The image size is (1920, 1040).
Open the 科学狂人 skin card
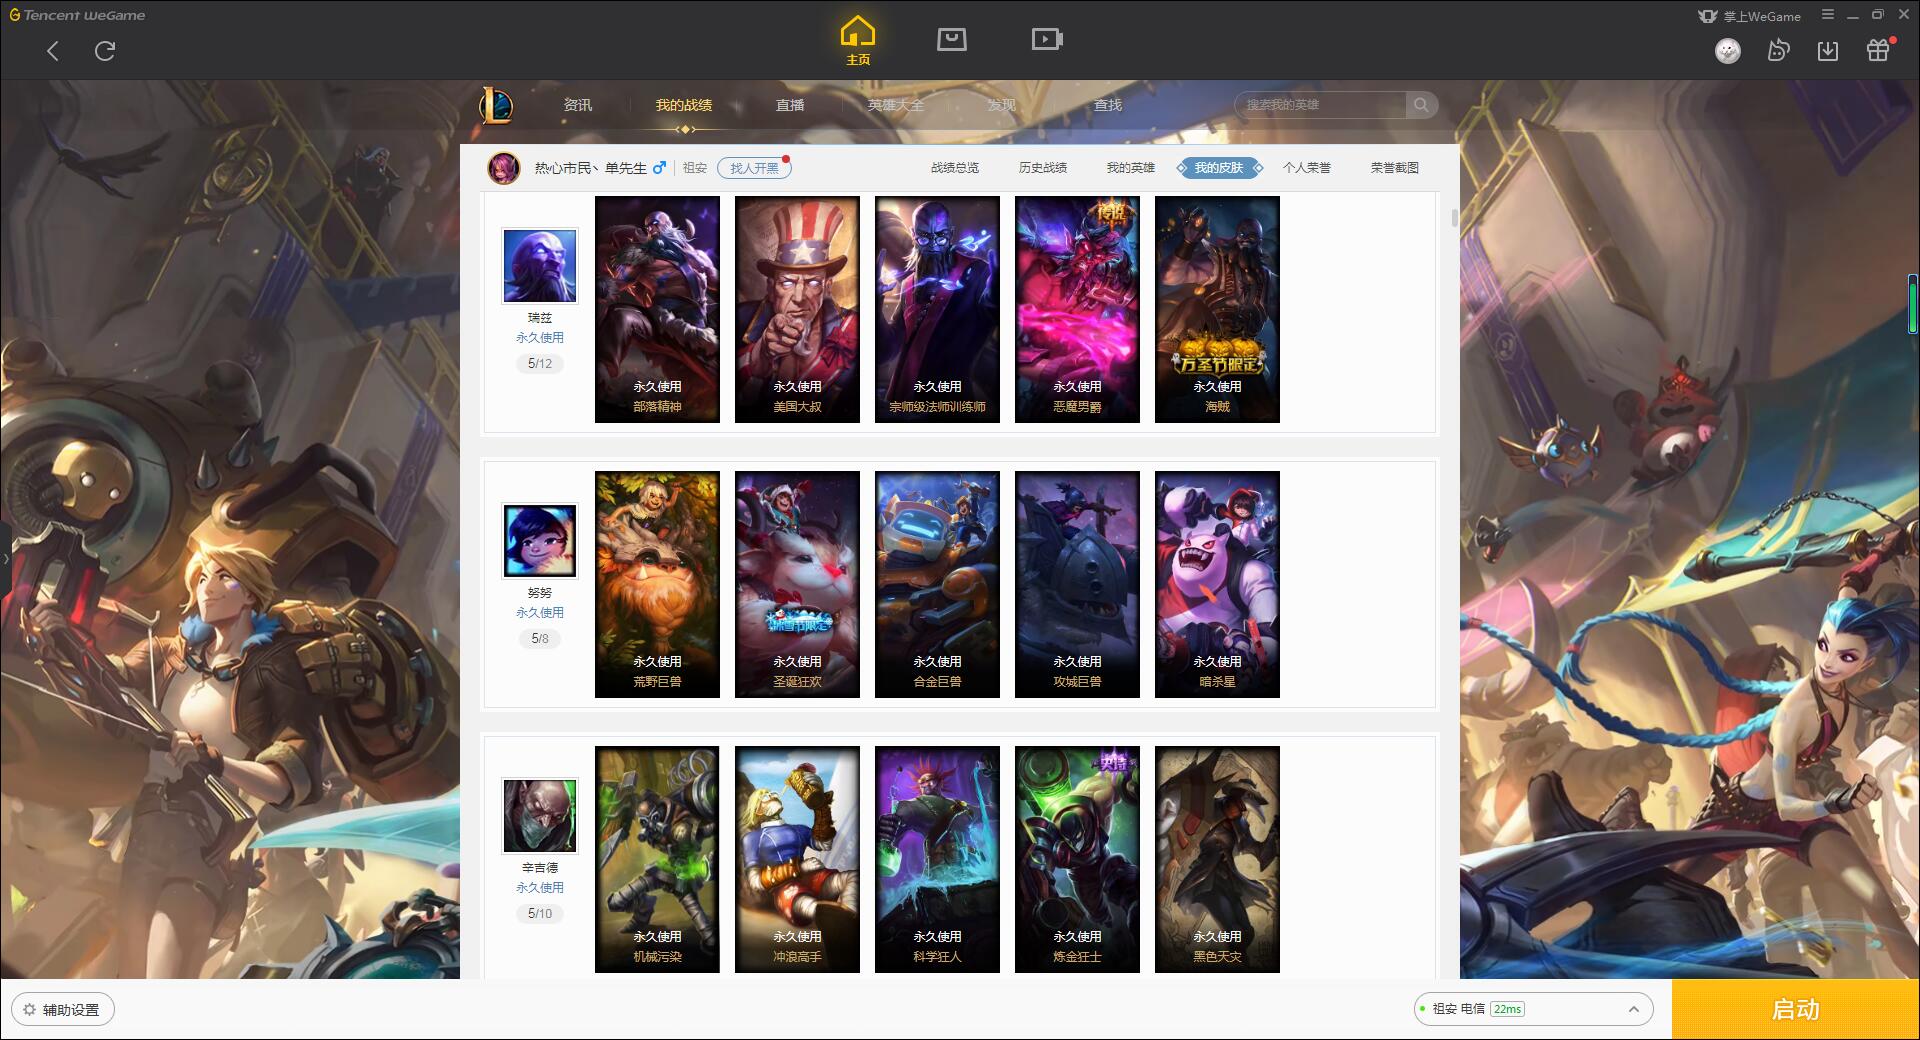(x=937, y=859)
